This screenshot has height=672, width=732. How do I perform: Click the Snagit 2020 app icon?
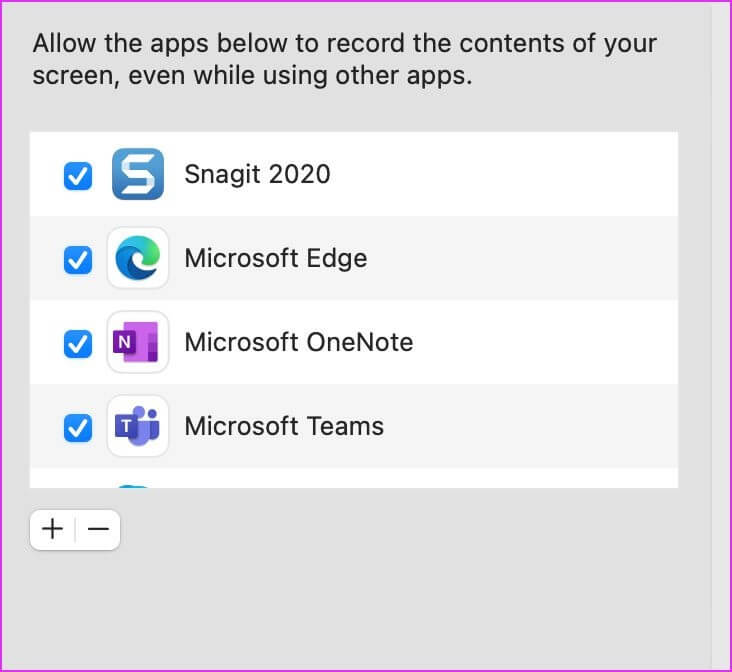(x=138, y=174)
